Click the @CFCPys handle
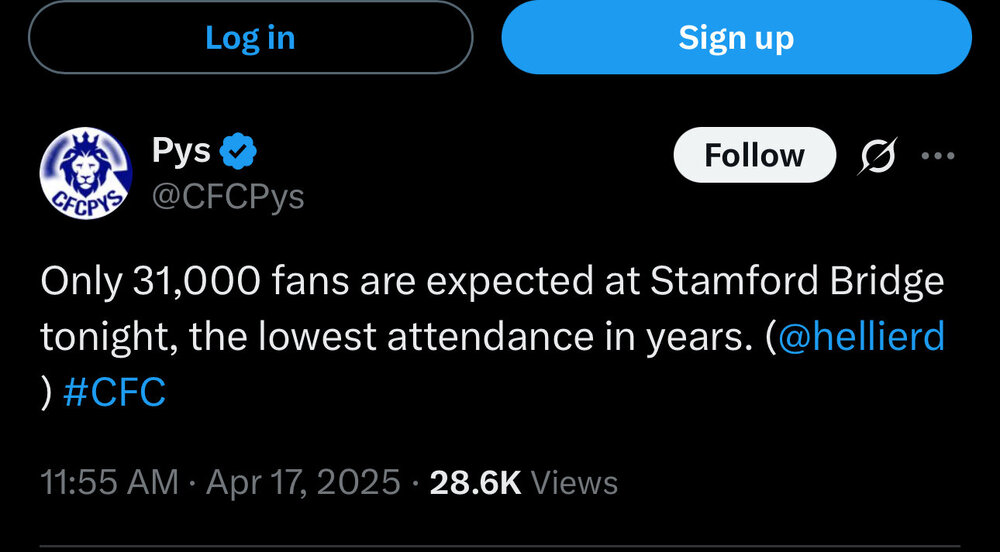Screen dimensions: 1000x552 [x=228, y=197]
